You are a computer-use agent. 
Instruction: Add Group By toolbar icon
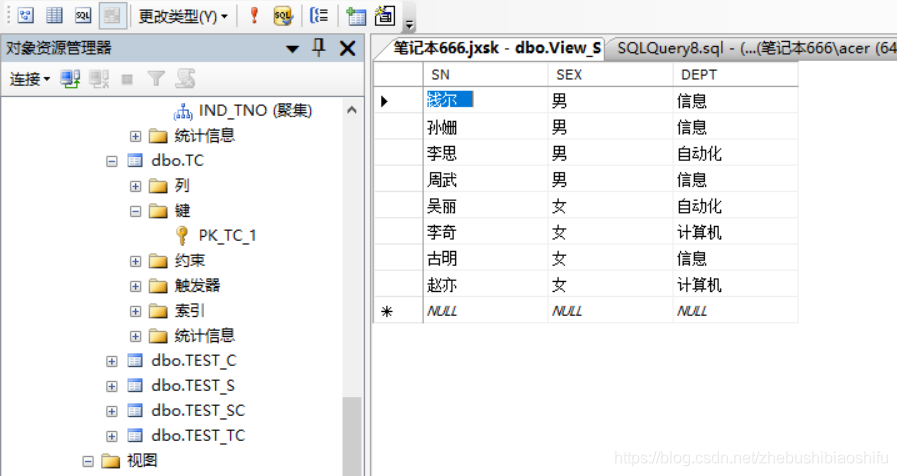(x=319, y=15)
